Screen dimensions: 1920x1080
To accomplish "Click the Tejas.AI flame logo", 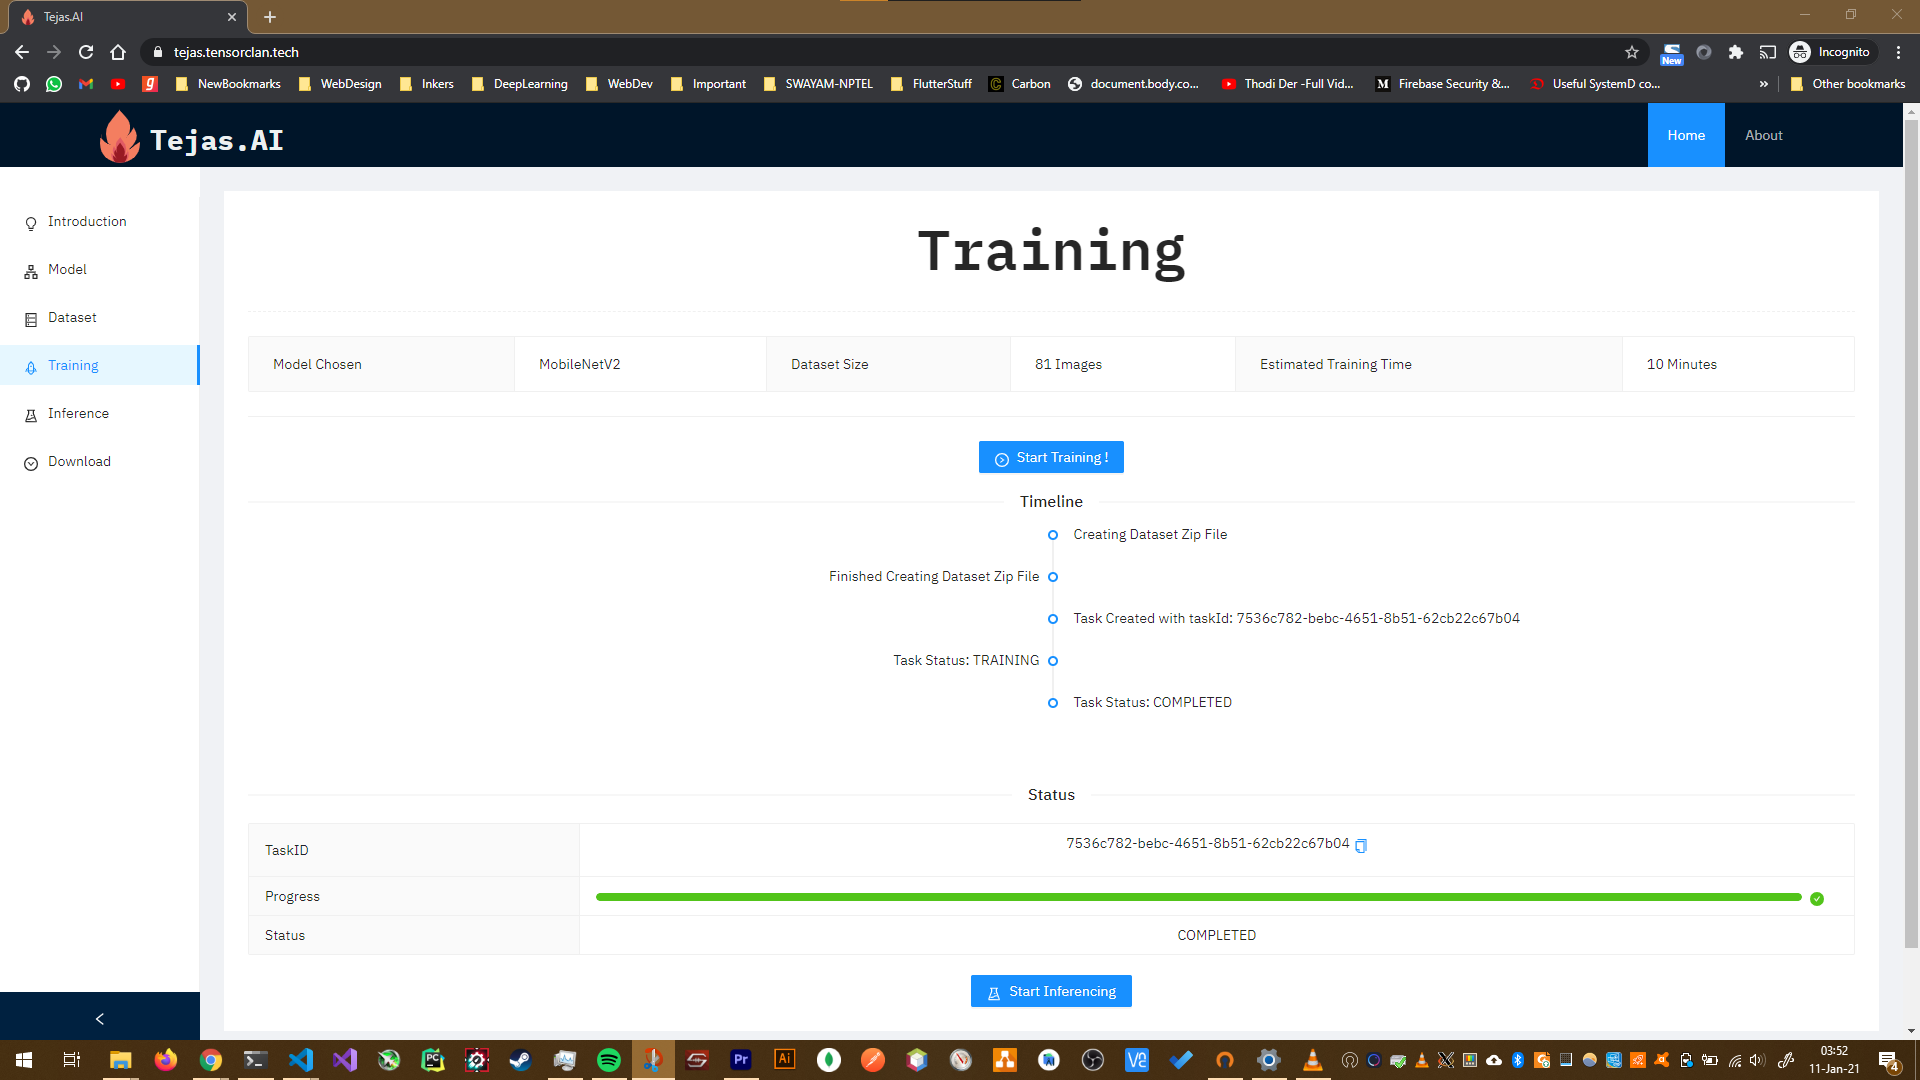I will 119,137.
